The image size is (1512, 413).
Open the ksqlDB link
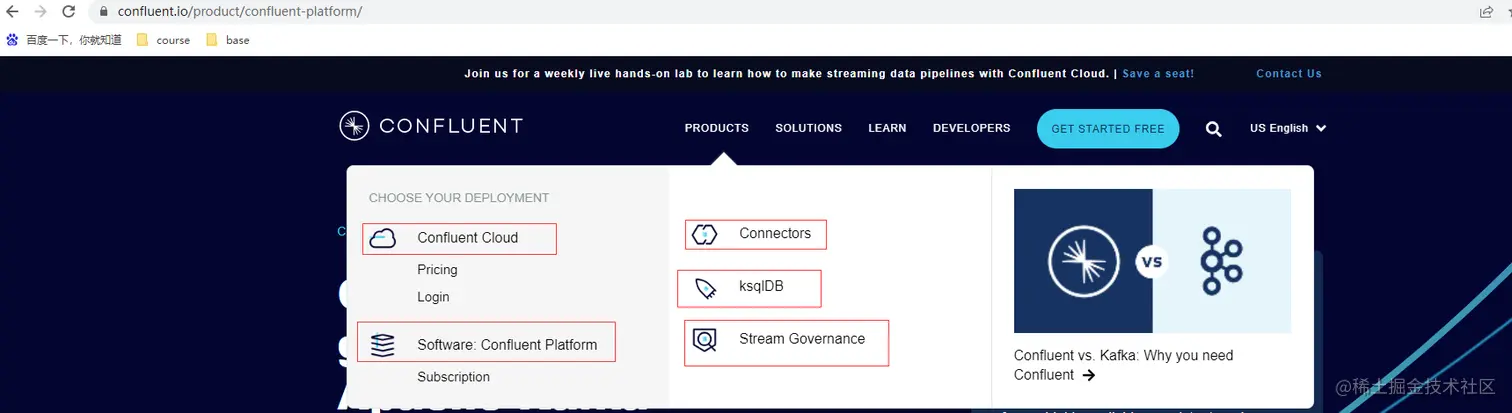pos(761,287)
